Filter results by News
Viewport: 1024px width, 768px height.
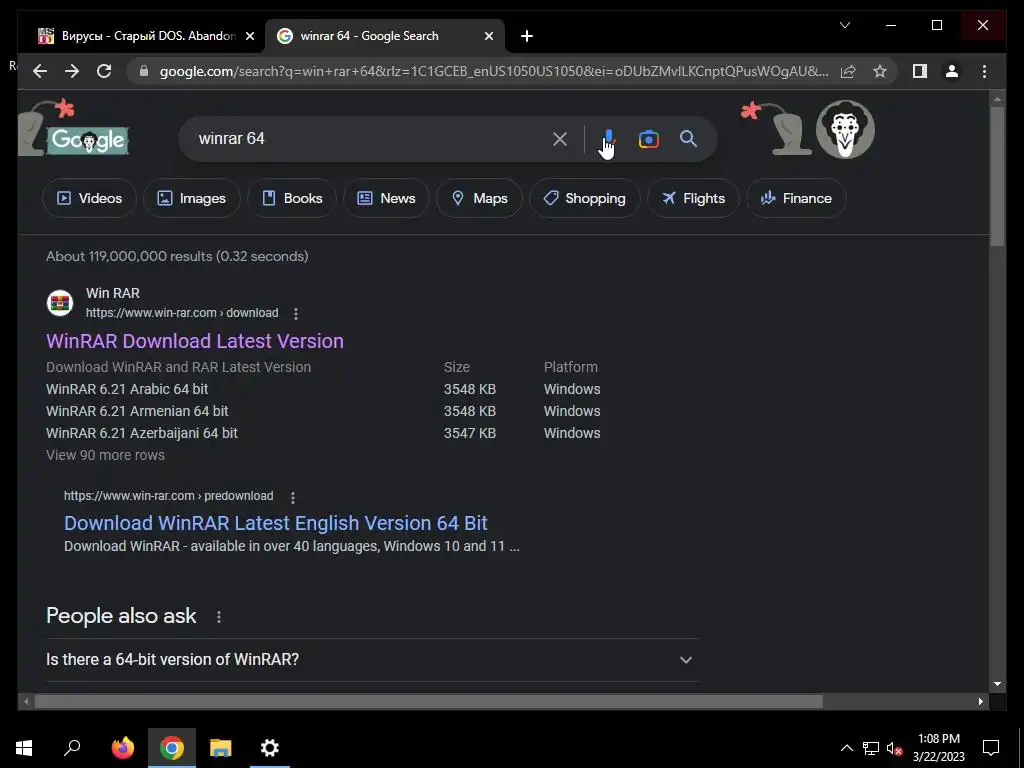386,198
